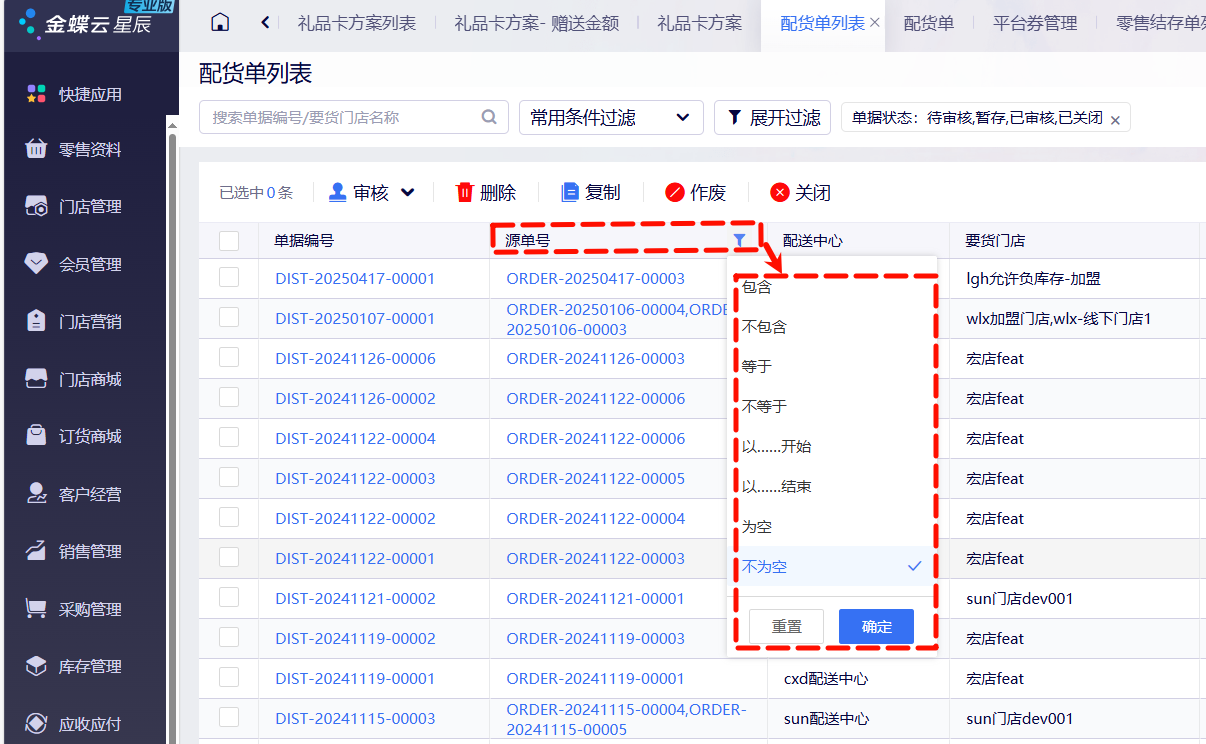Toggle the select-all header checkbox

point(229,241)
